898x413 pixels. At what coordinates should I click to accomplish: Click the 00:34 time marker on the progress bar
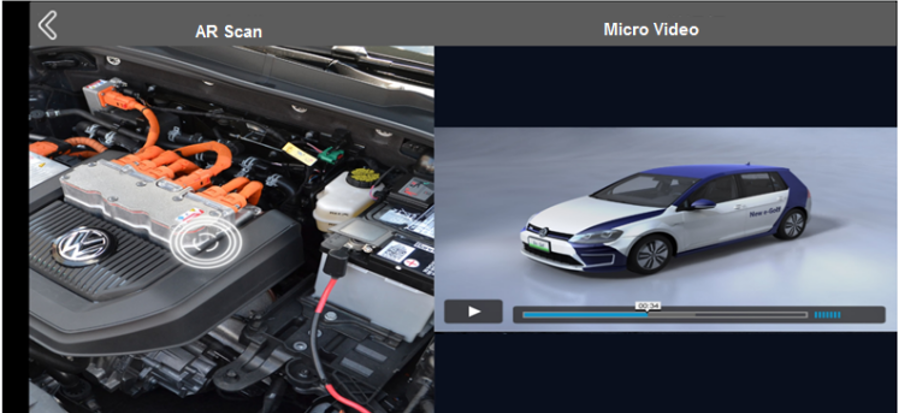648,305
